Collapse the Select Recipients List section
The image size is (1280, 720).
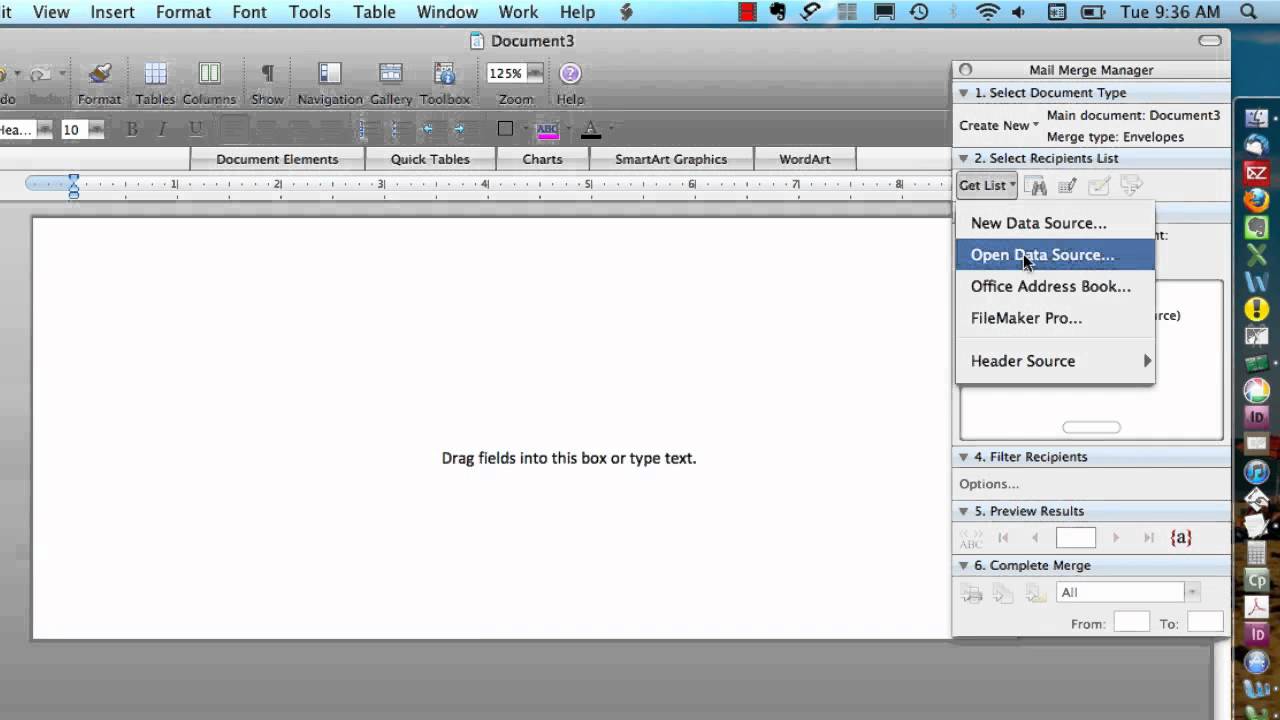pos(964,159)
